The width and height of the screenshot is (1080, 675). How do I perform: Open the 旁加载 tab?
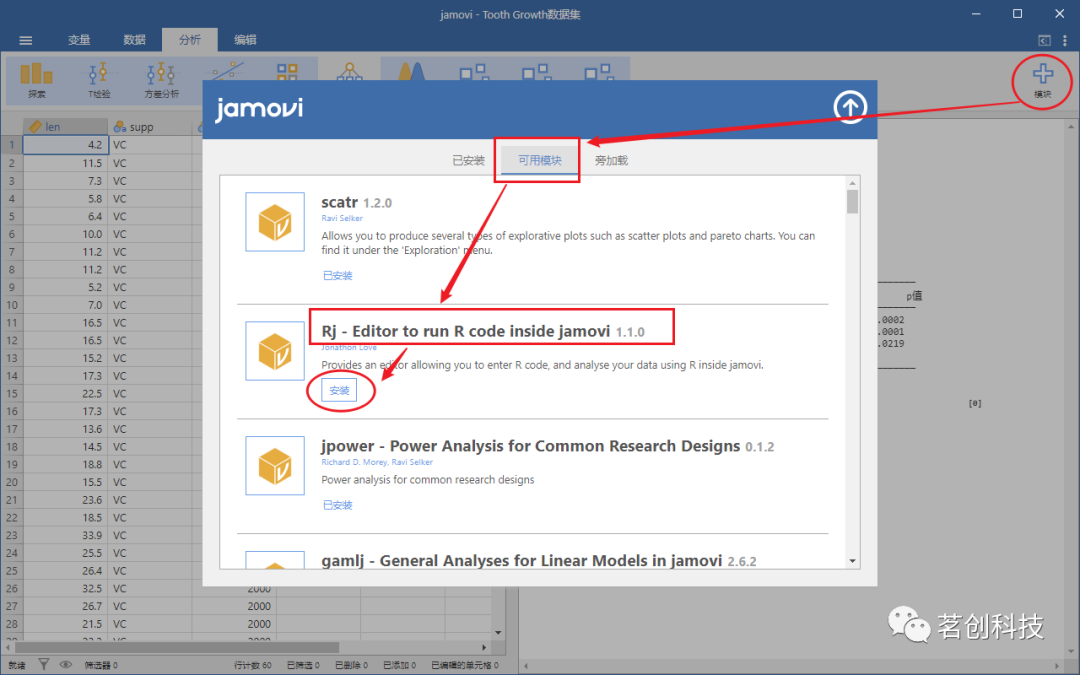point(610,159)
